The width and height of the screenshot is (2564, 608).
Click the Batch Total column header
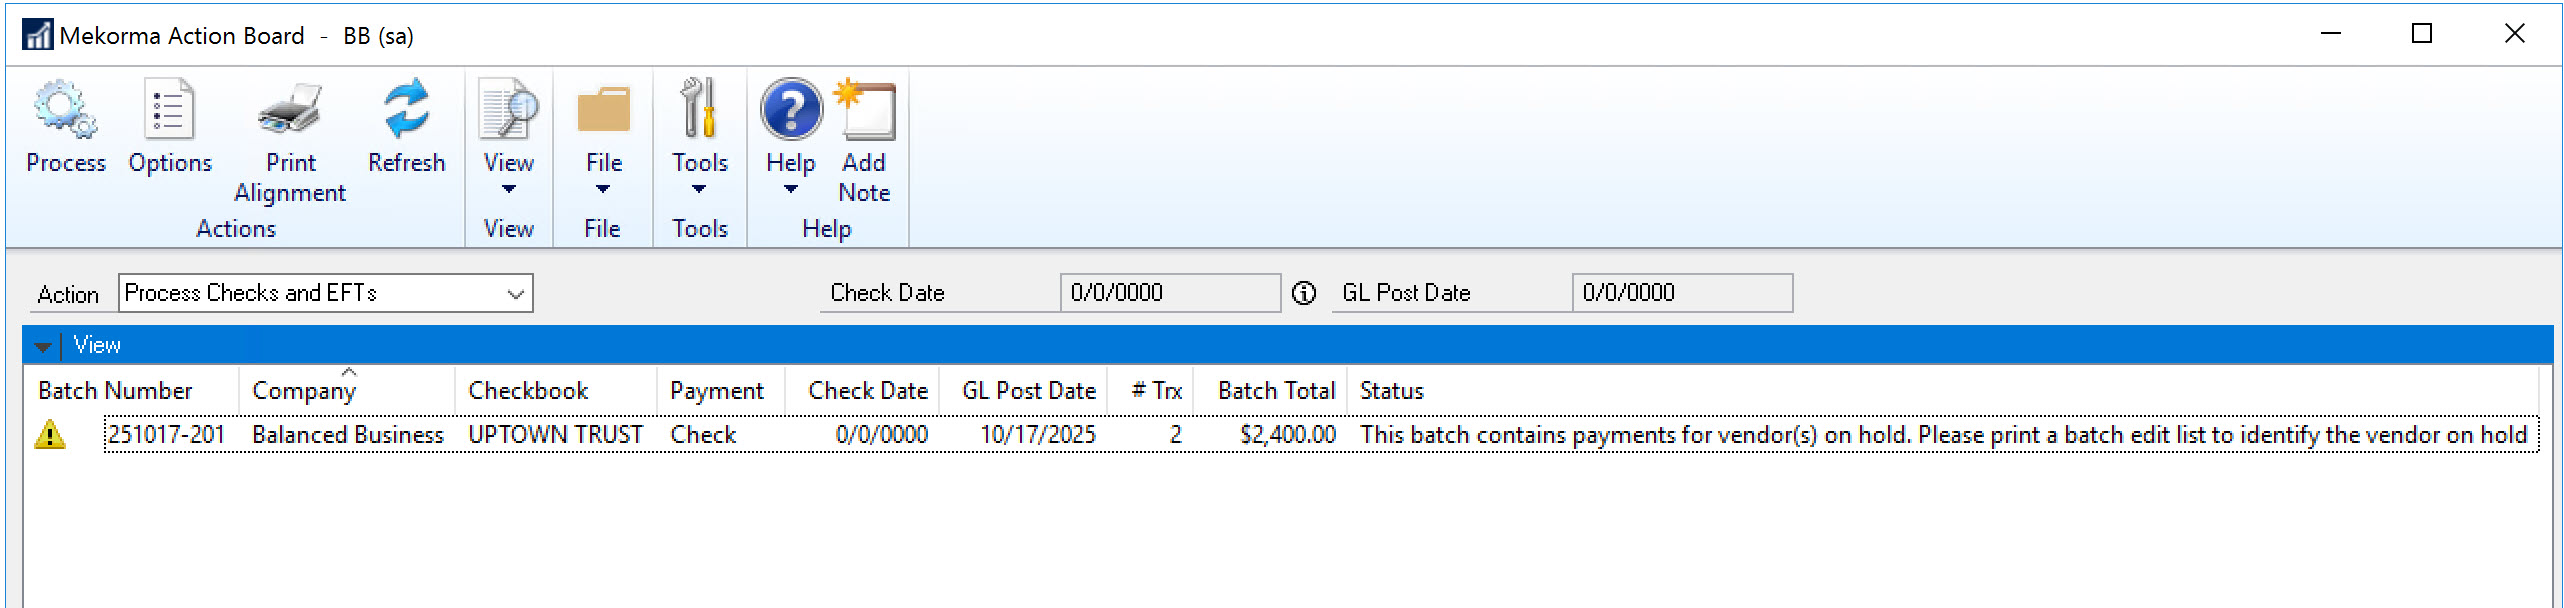(x=1275, y=391)
